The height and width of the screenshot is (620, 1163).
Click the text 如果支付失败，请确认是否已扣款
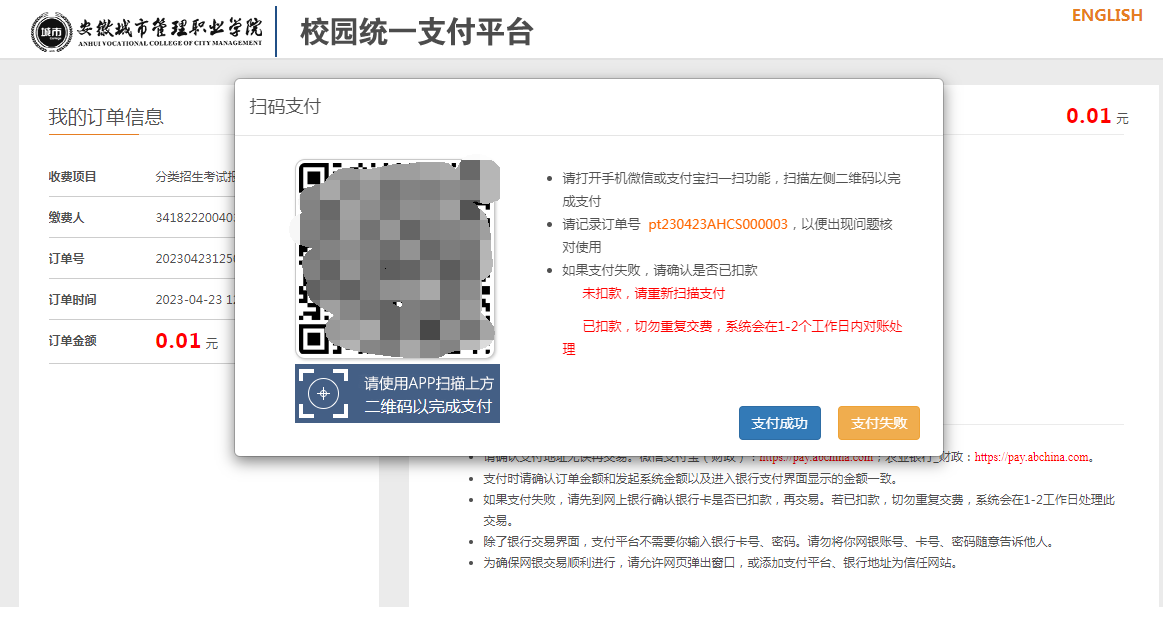(x=659, y=270)
